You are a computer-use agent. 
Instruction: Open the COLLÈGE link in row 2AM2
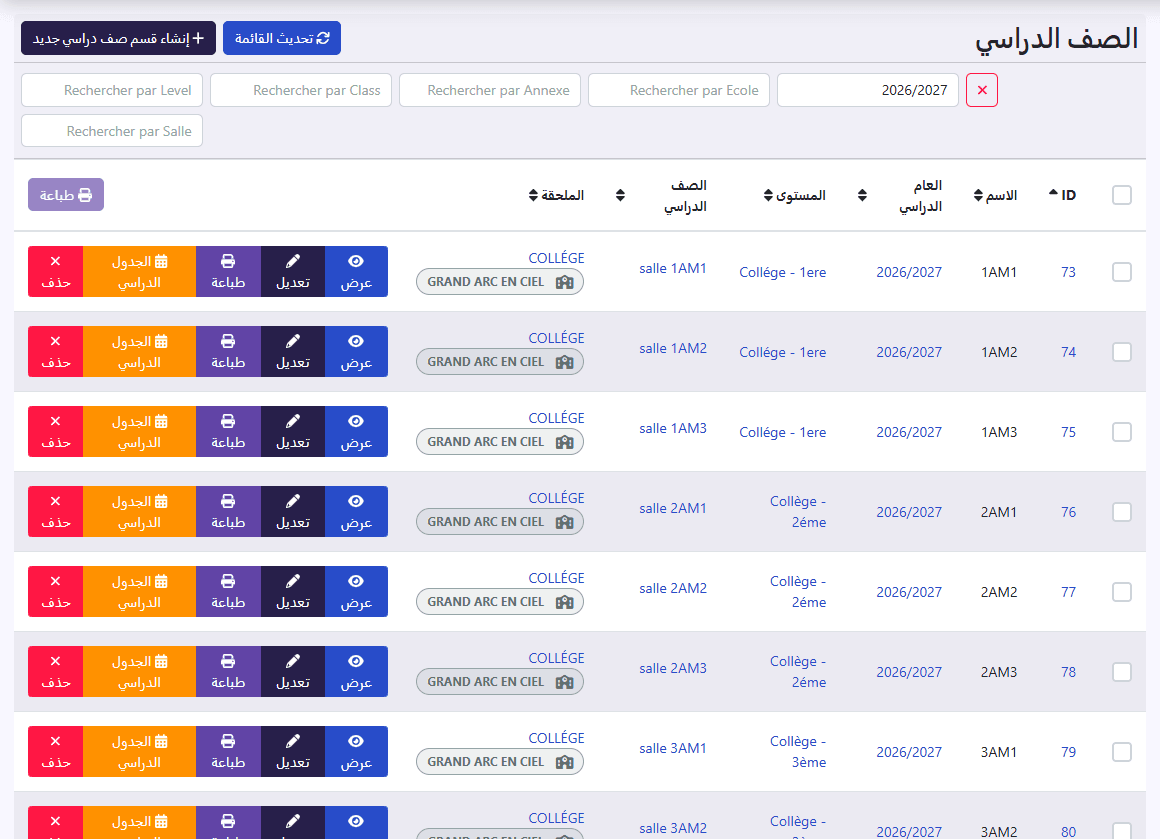tap(556, 578)
